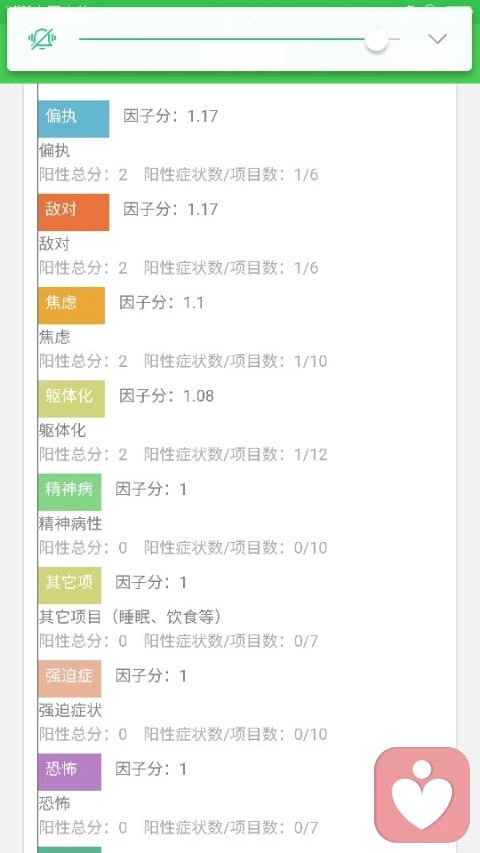Image resolution: width=480 pixels, height=853 pixels.
Task: Tap the 焦虑 阳性症状数 1/10 line
Action: [x=236, y=361]
